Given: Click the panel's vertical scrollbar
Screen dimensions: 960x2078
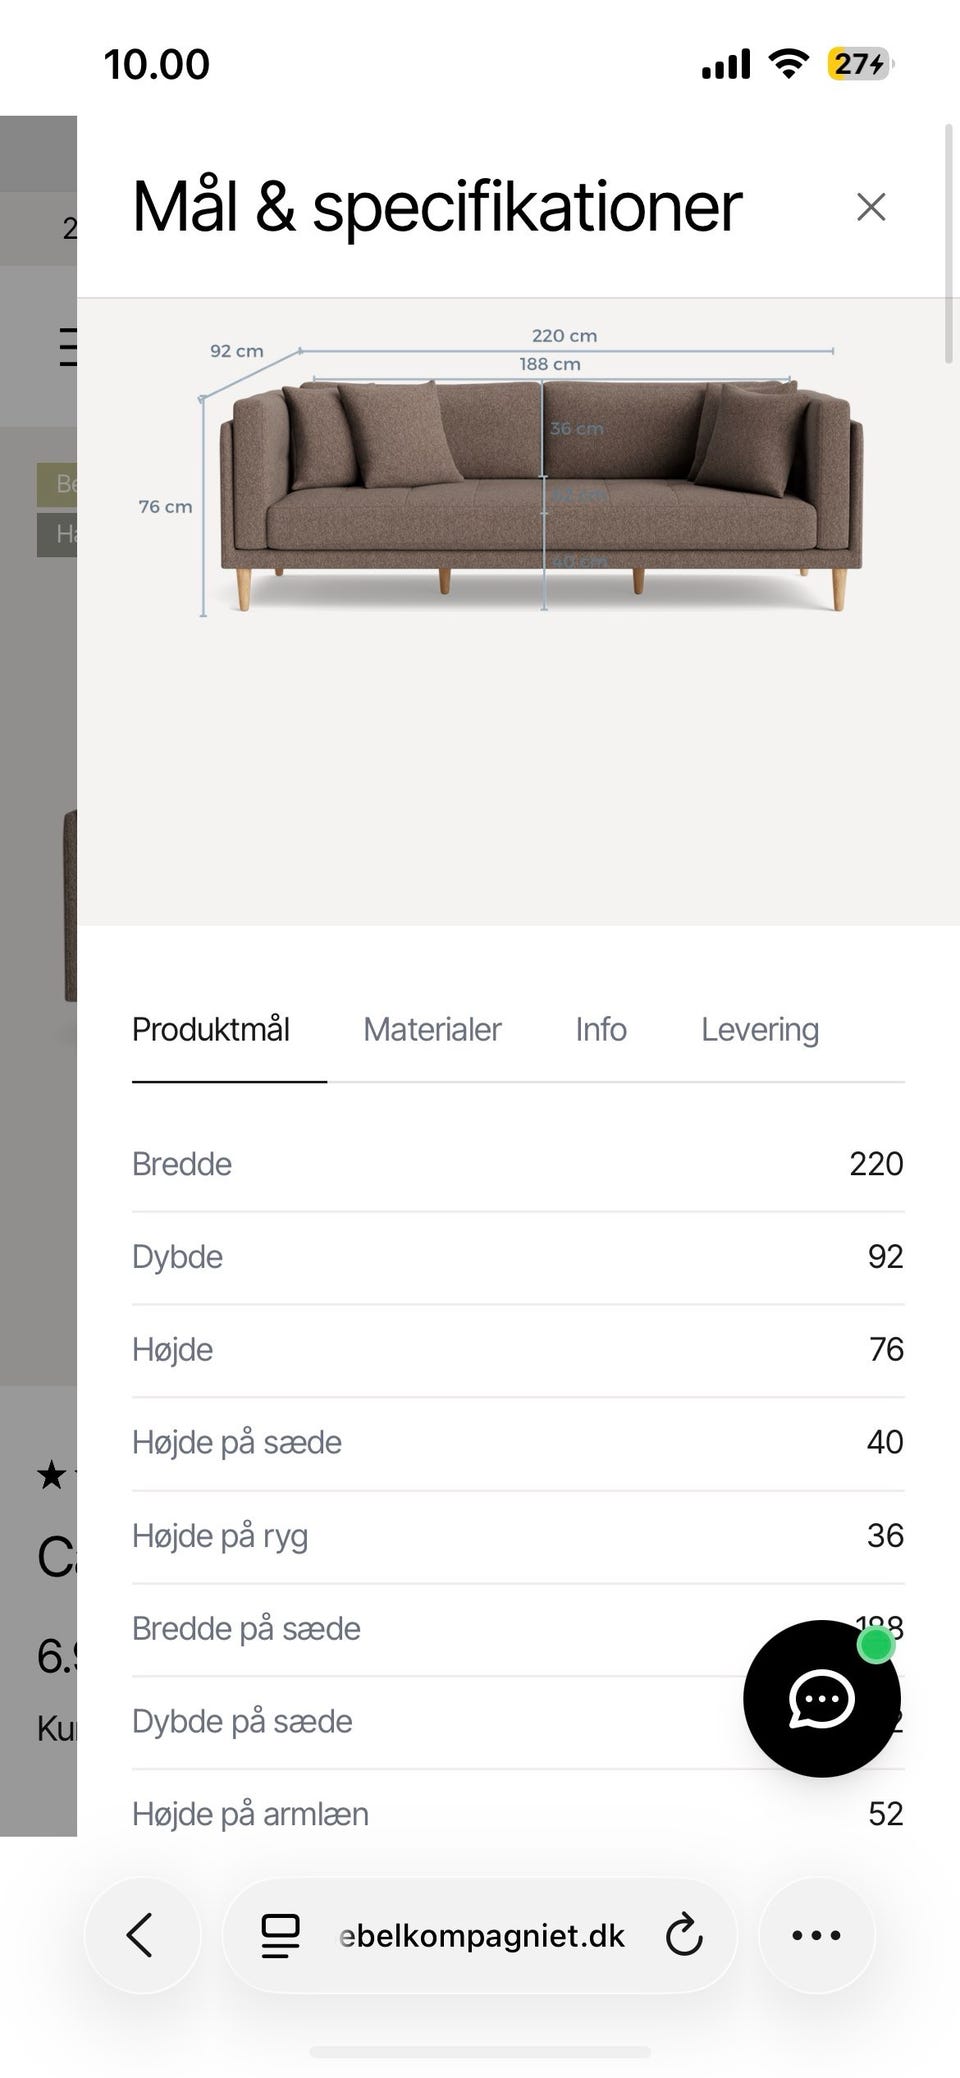Looking at the screenshot, I should tap(949, 244).
